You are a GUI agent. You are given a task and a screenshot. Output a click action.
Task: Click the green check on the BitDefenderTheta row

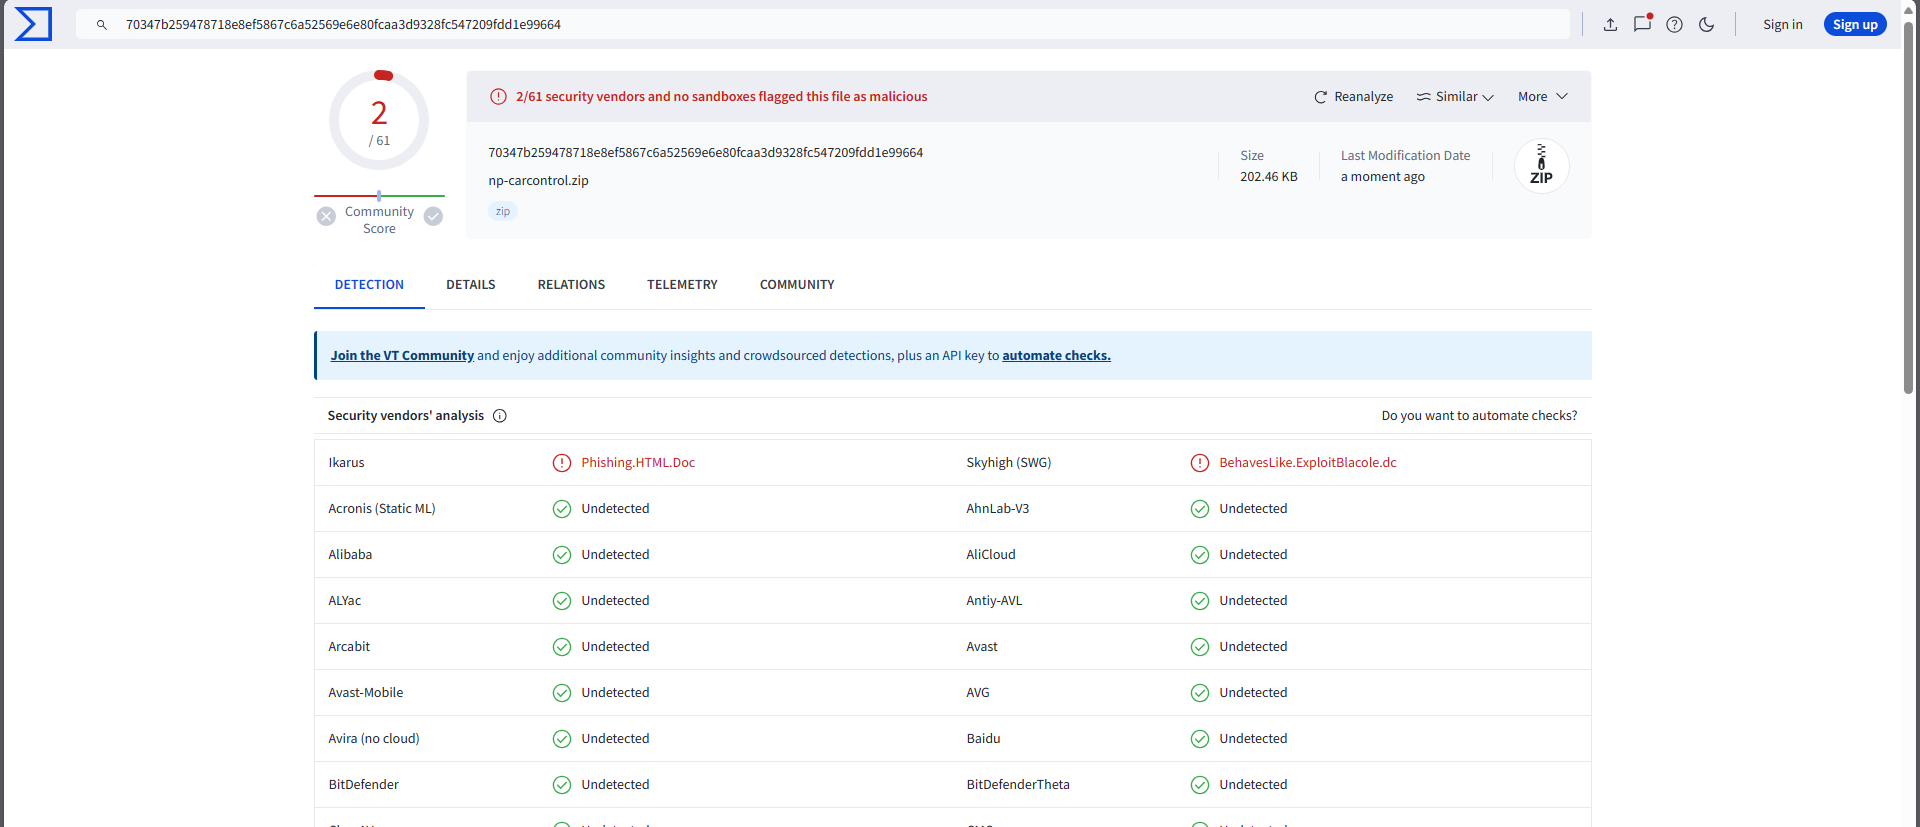click(1200, 785)
